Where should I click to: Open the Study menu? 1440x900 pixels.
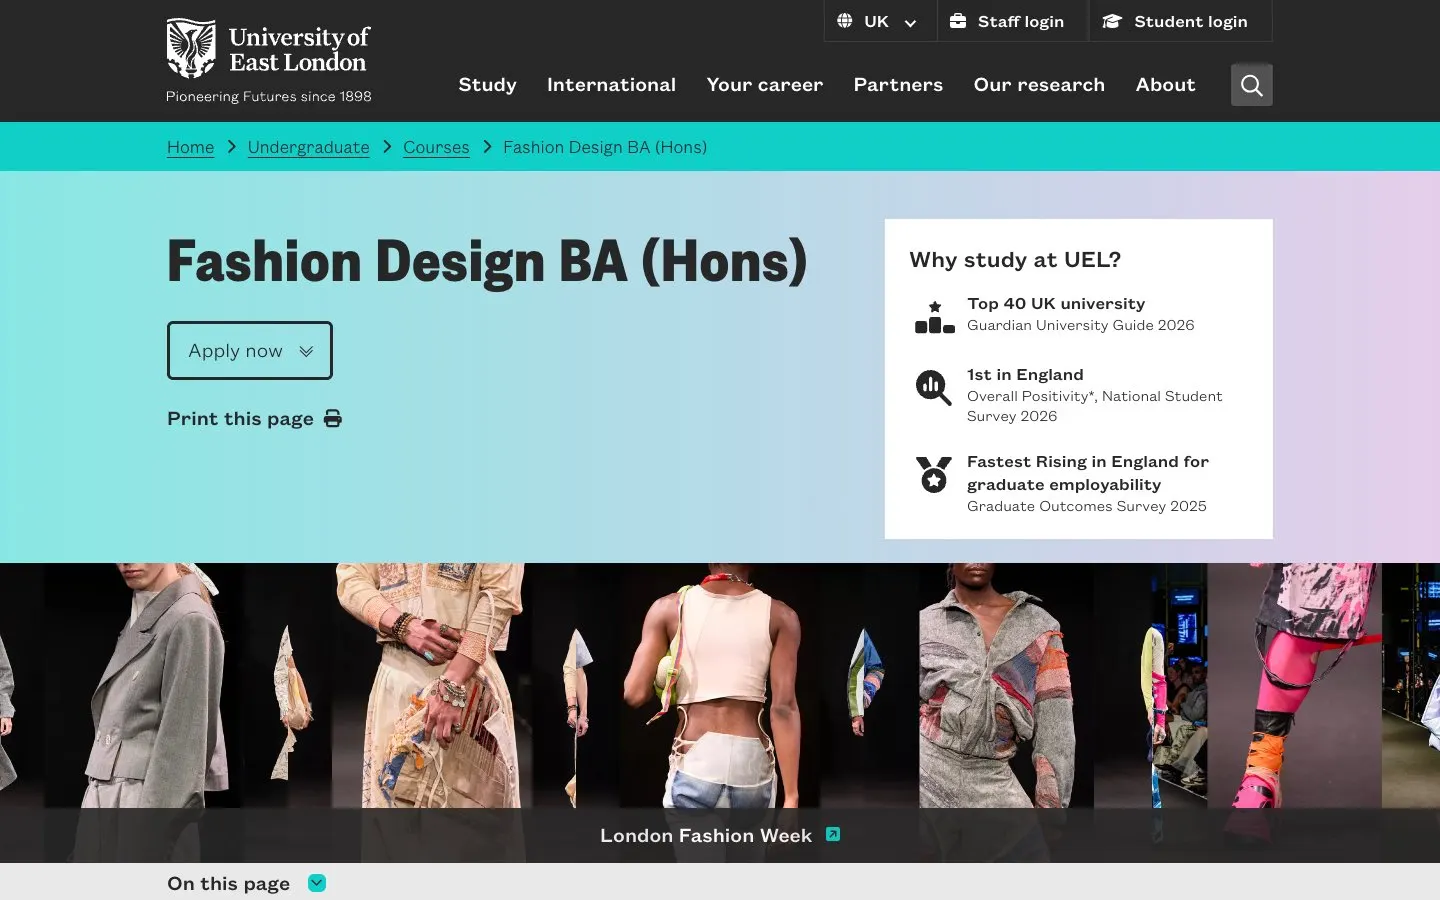pyautogui.click(x=487, y=85)
